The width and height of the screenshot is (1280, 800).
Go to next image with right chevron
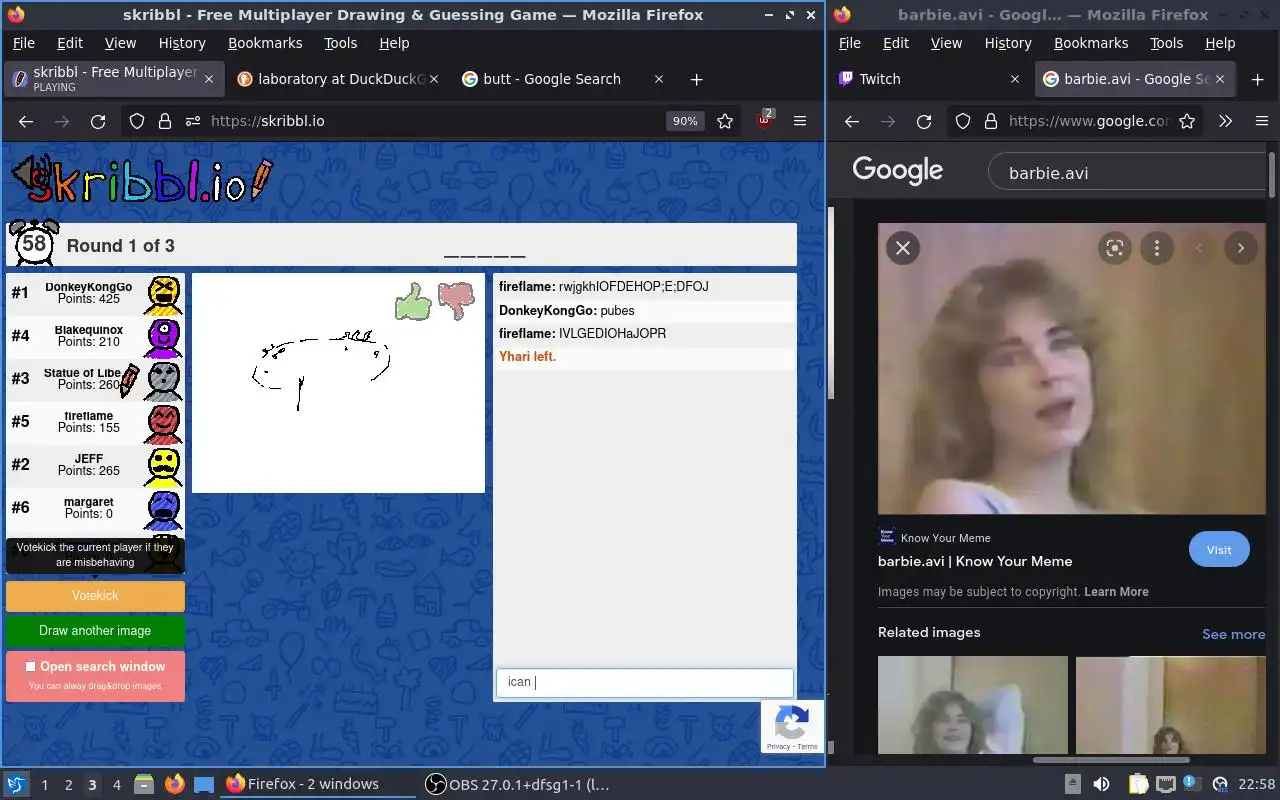point(1241,248)
